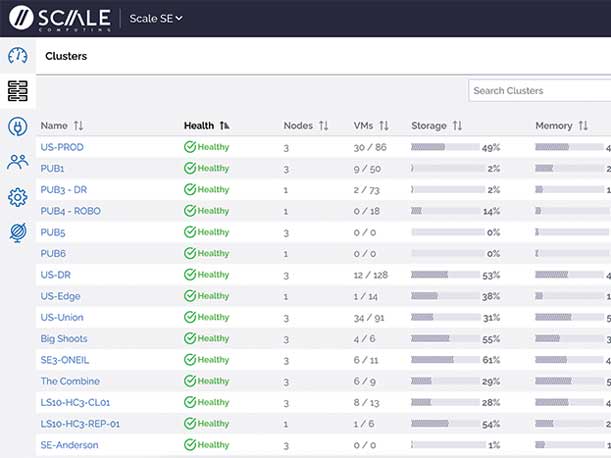Sort clusters by Name column
Image resolution: width=611 pixels, height=458 pixels.
tap(61, 126)
